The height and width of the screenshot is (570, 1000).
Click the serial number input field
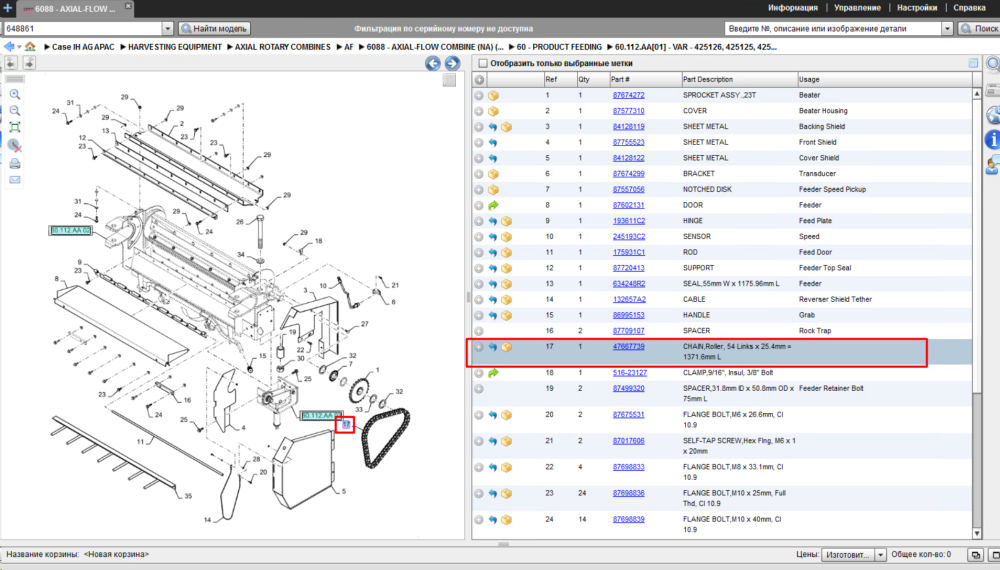(83, 29)
